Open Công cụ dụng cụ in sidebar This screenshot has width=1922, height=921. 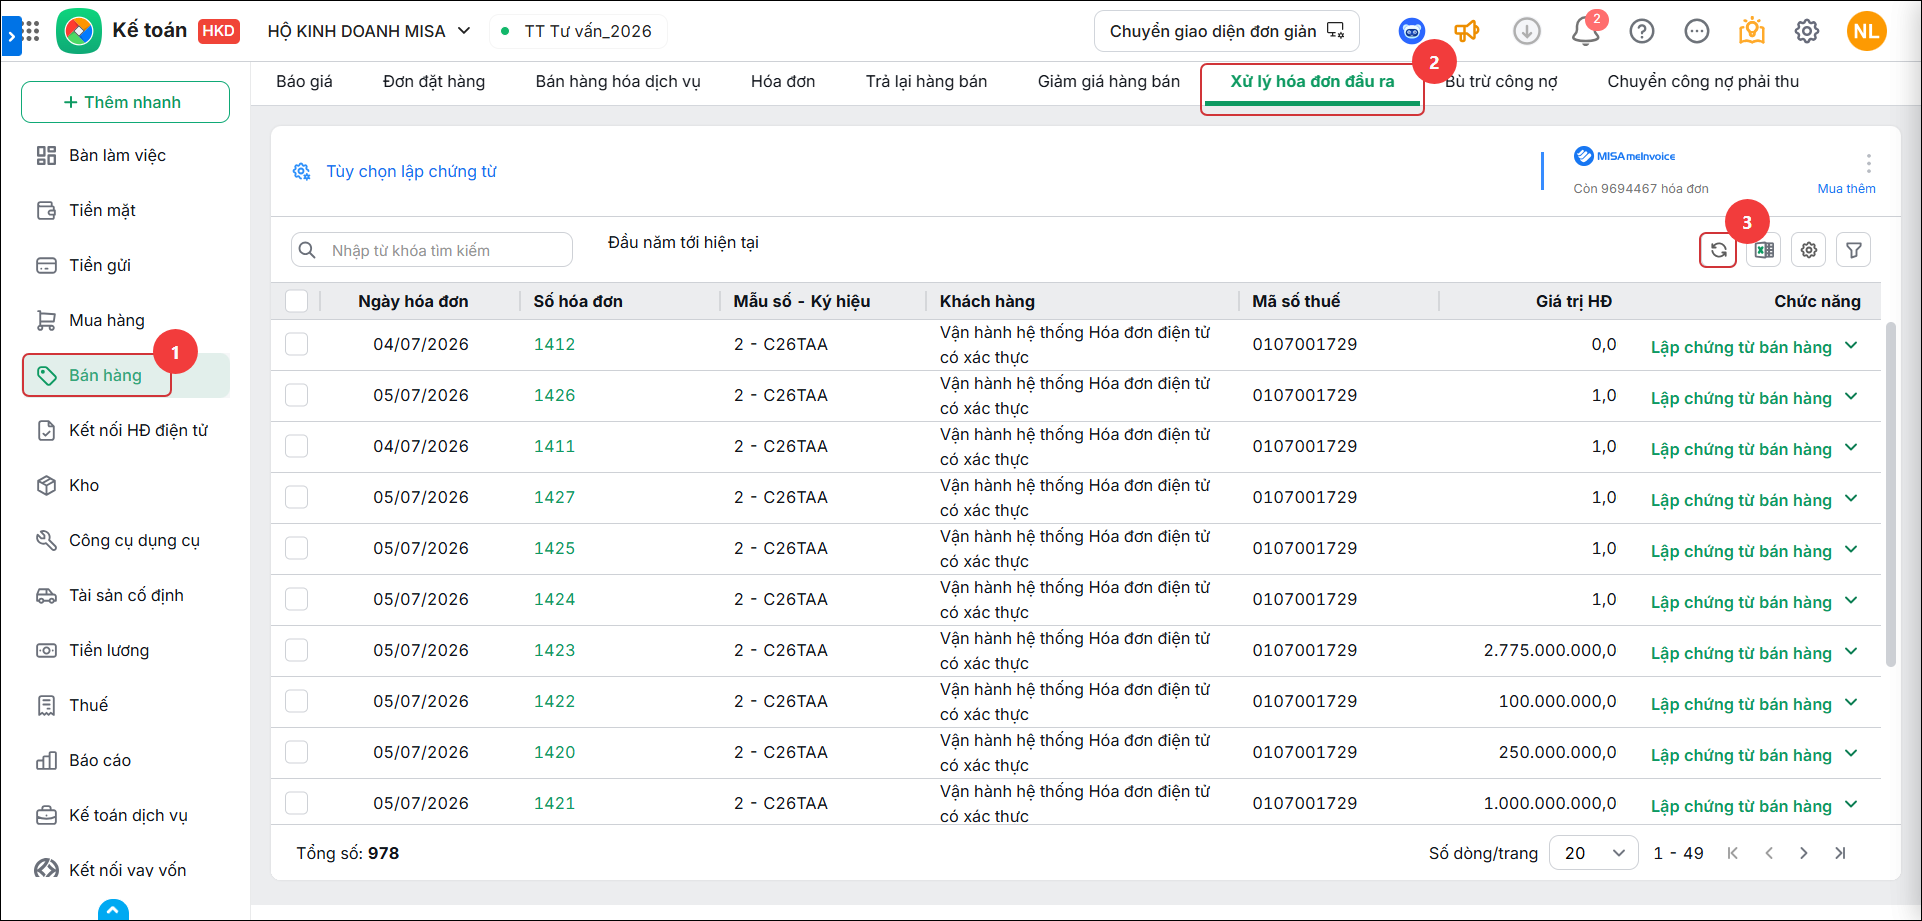134,540
